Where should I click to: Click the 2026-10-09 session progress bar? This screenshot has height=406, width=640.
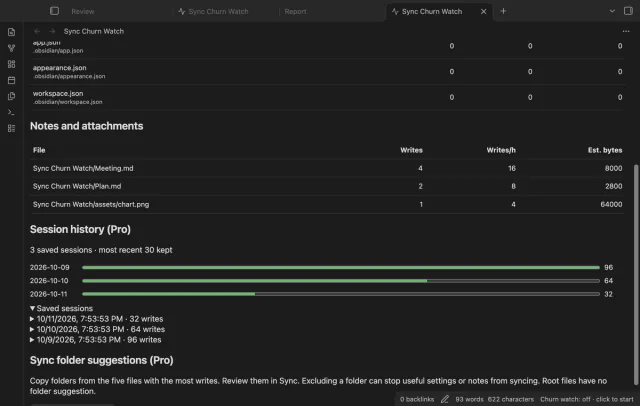341,267
